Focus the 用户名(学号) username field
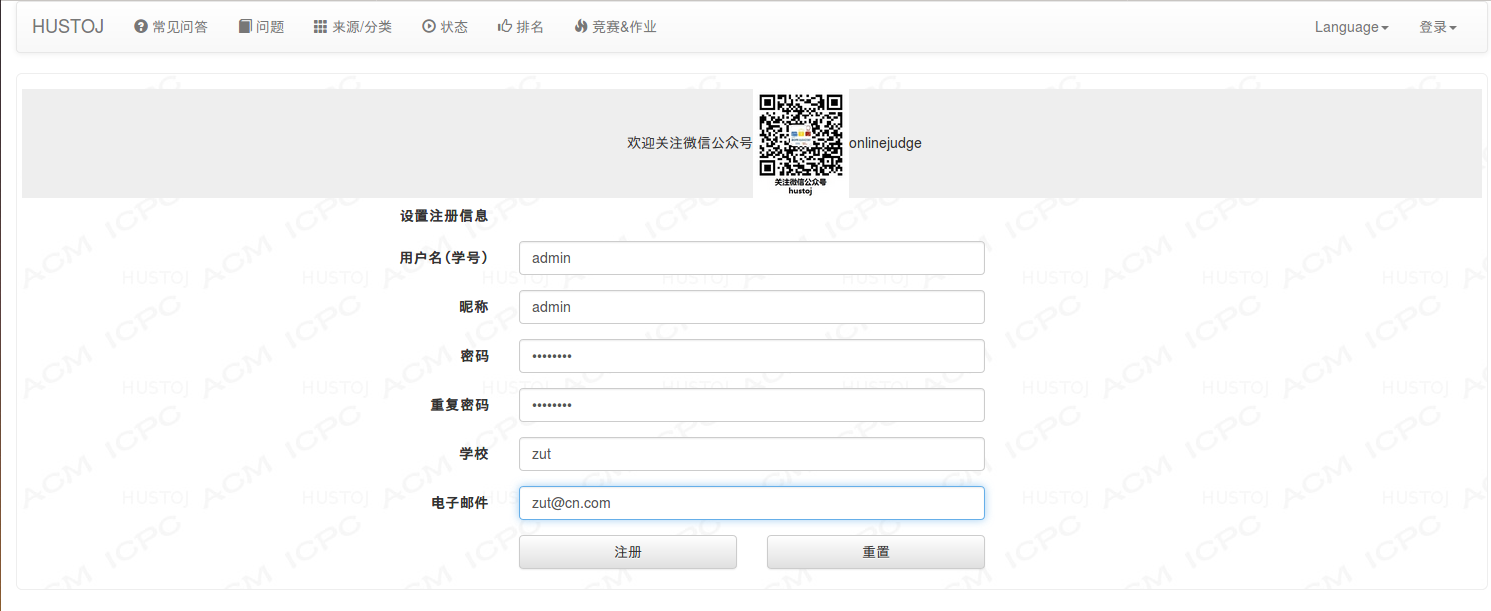Image resolution: width=1491 pixels, height=611 pixels. [752, 258]
